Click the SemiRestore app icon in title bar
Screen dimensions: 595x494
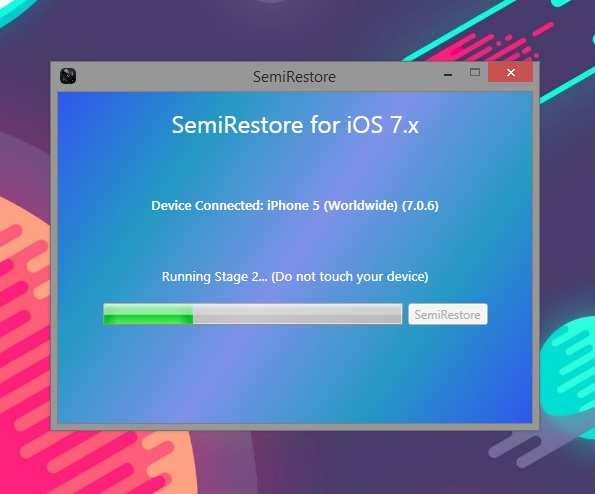click(68, 76)
